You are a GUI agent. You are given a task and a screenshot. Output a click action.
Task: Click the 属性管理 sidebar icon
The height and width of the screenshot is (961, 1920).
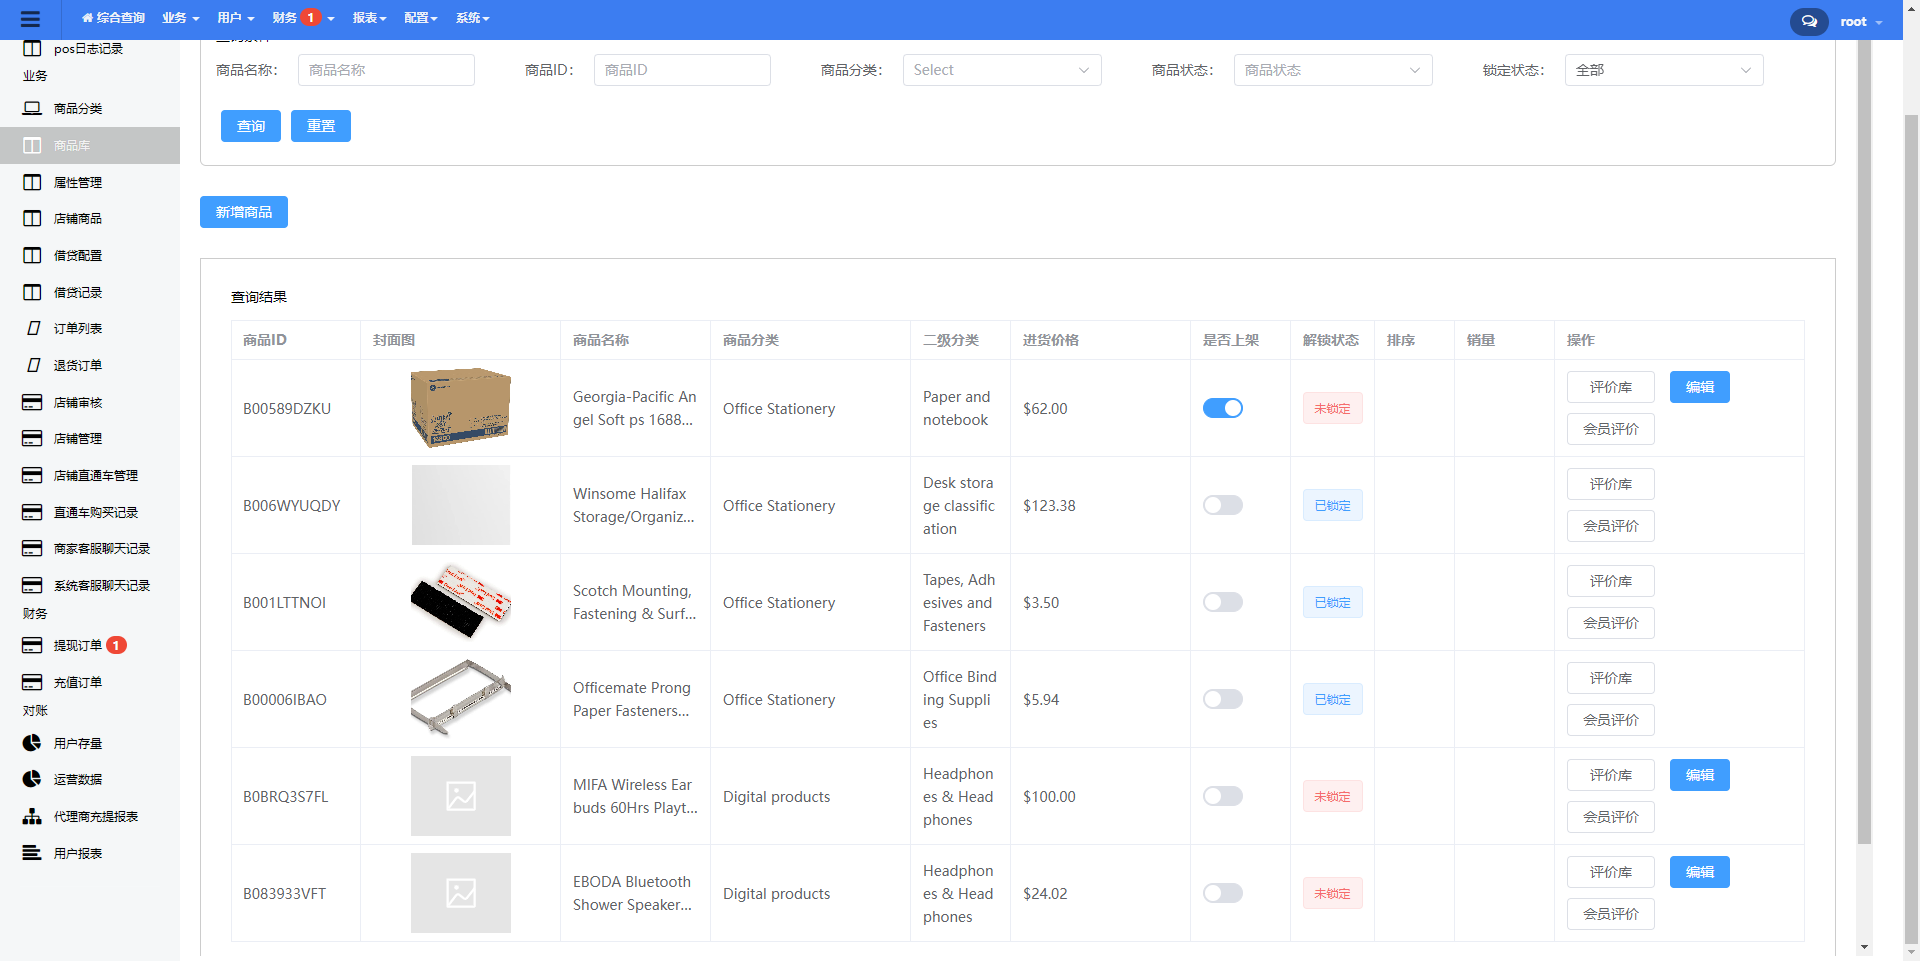pos(32,182)
